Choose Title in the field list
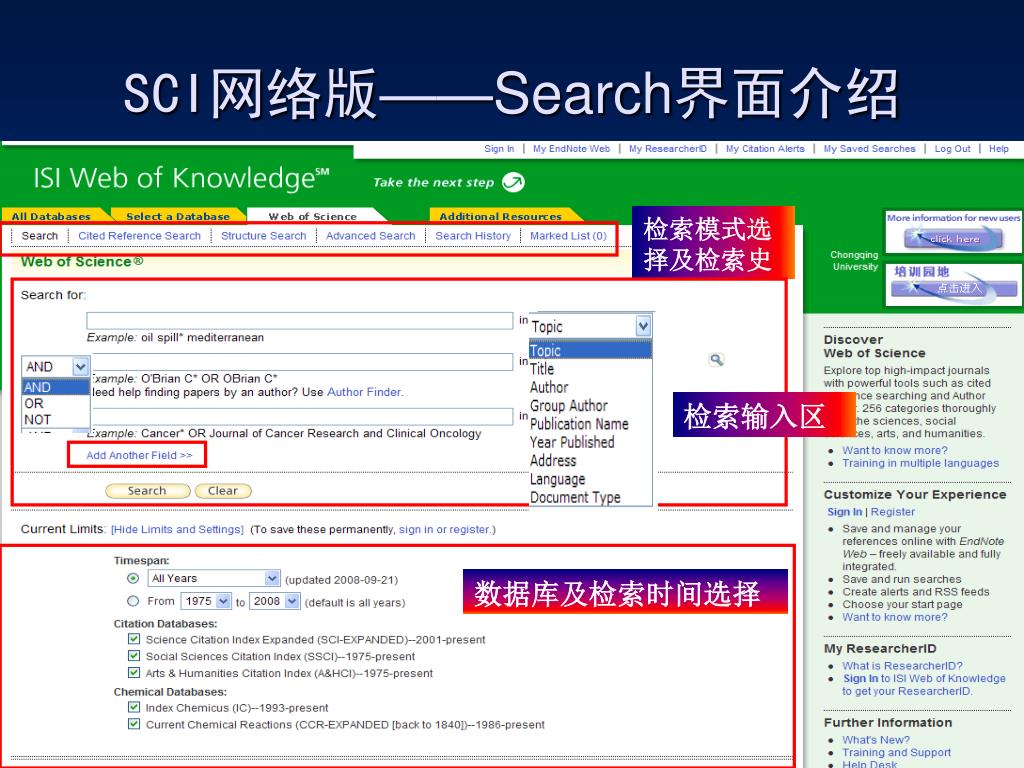Image resolution: width=1024 pixels, height=768 pixels. click(x=542, y=369)
